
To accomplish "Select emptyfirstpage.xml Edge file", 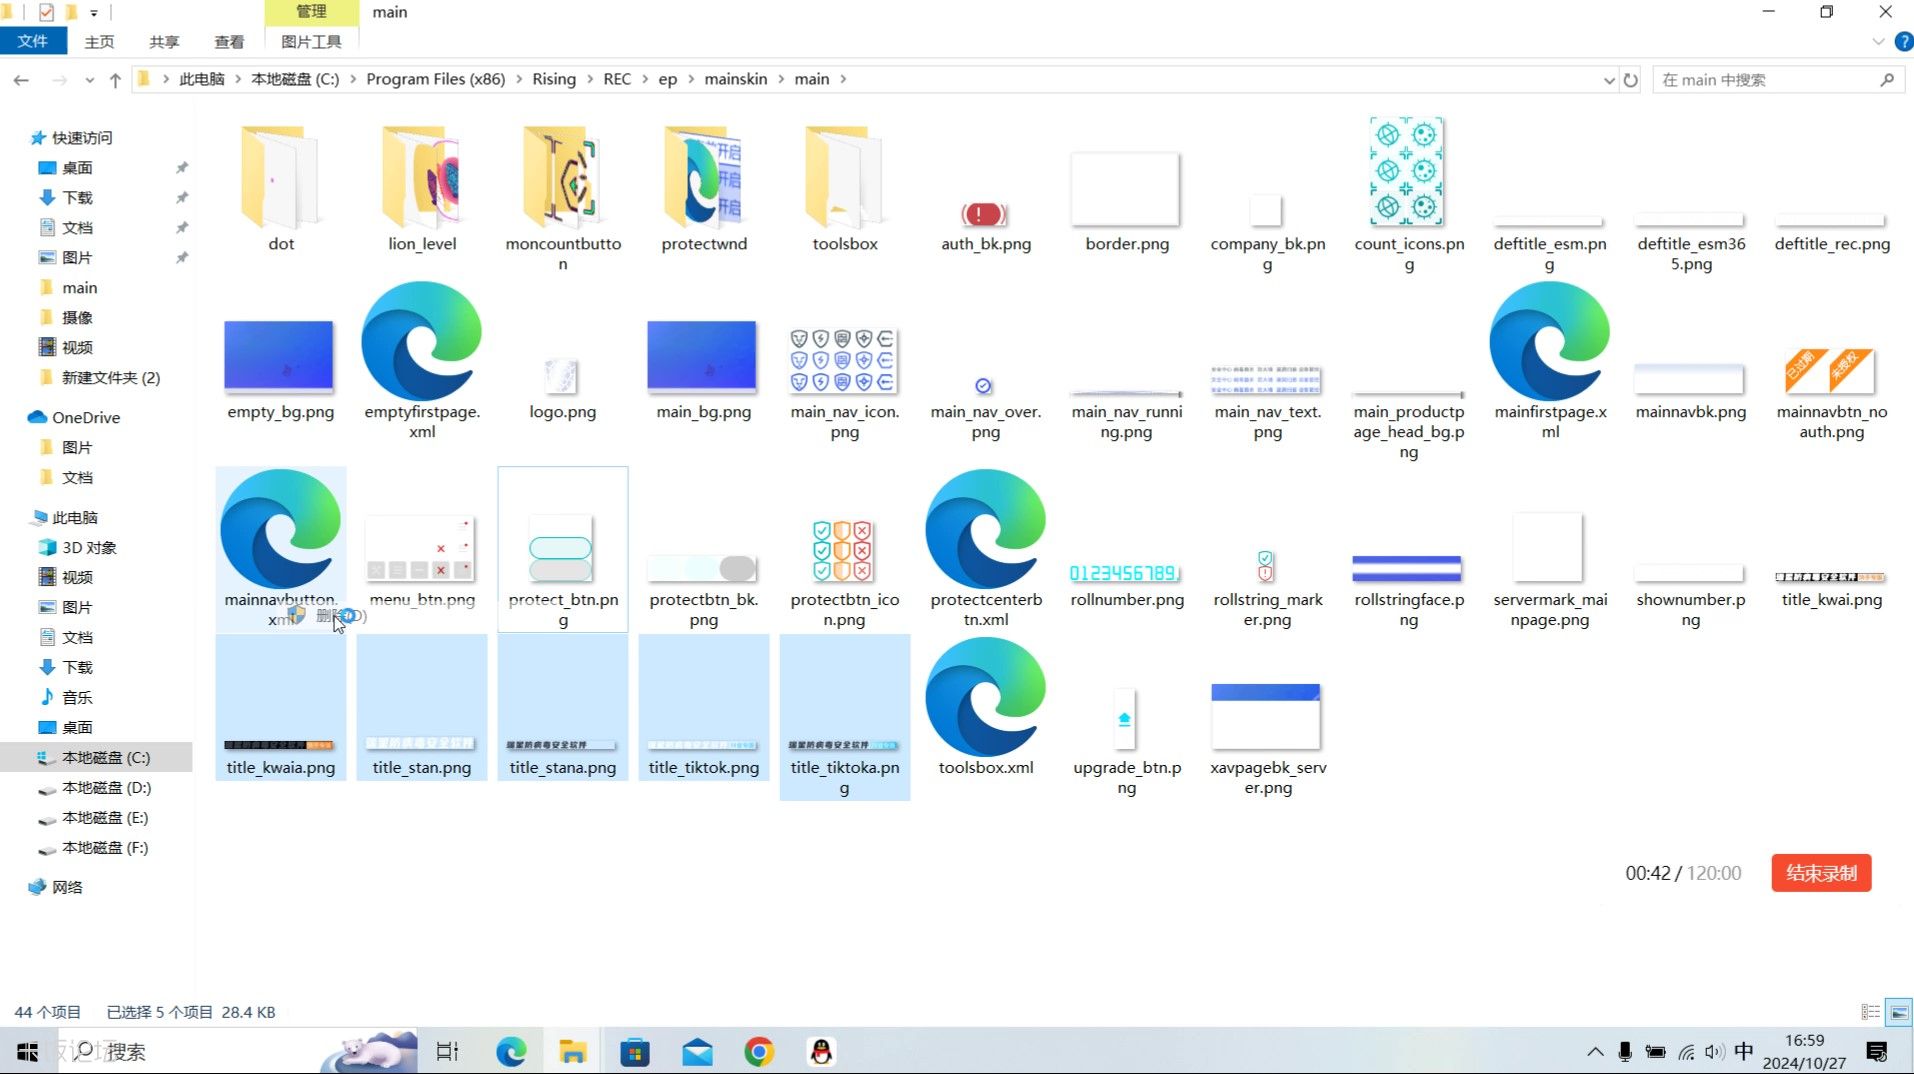I will point(421,360).
